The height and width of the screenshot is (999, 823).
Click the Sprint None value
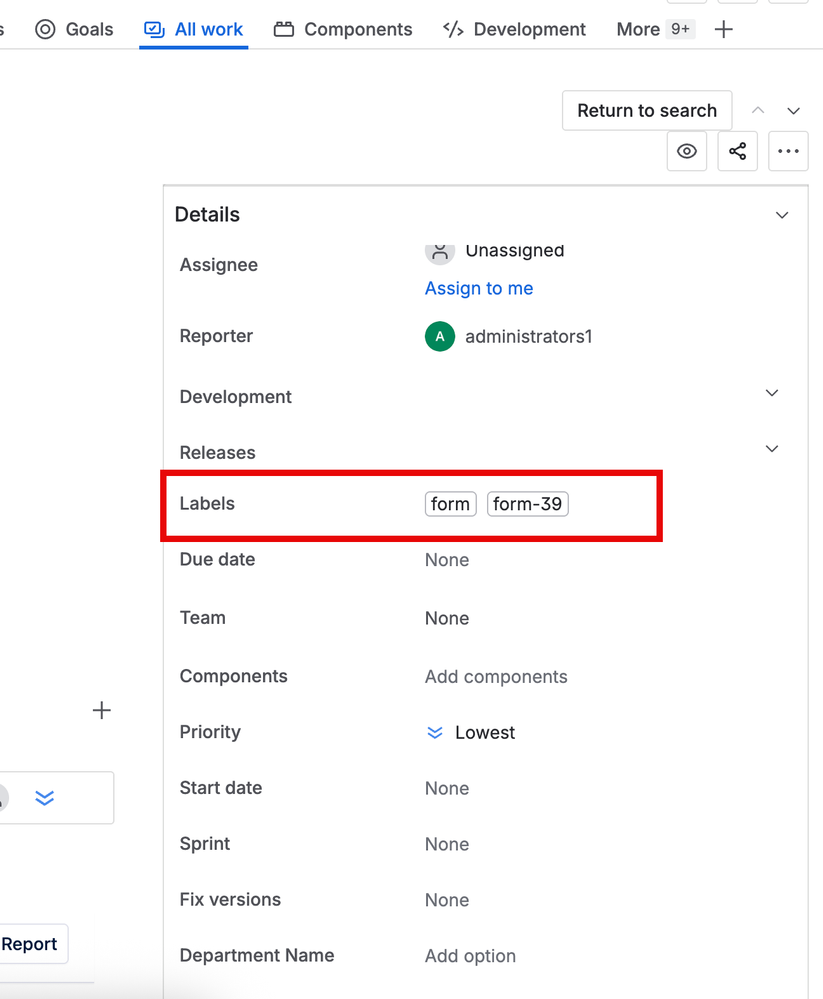(447, 844)
